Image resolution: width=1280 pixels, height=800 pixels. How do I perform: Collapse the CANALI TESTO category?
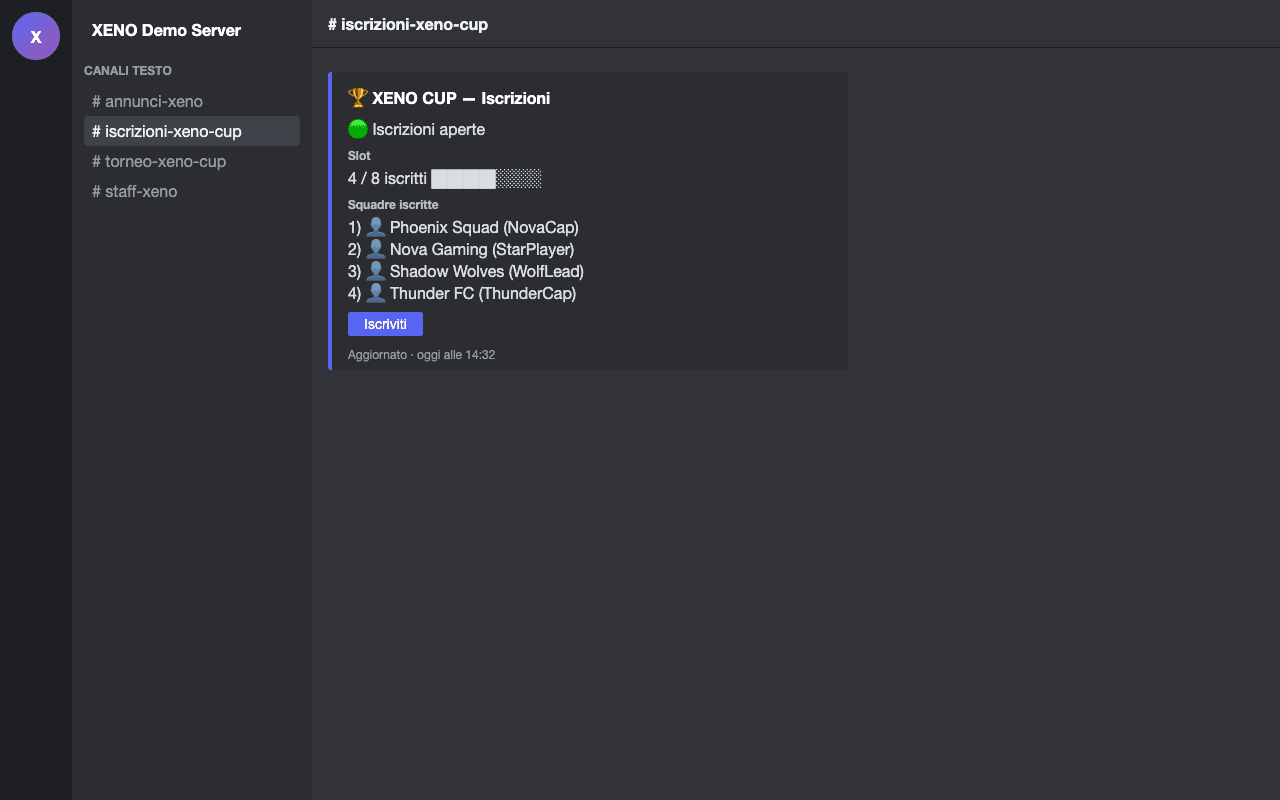[x=128, y=71]
